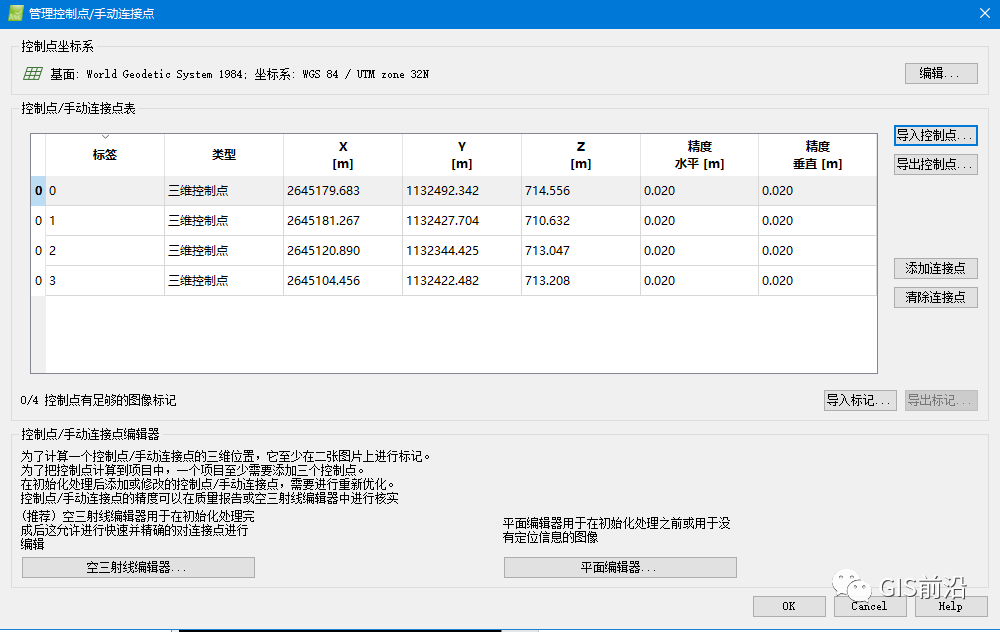Open 三维控制点 type cell for point 1
This screenshot has height=632, width=1000.
click(x=224, y=221)
